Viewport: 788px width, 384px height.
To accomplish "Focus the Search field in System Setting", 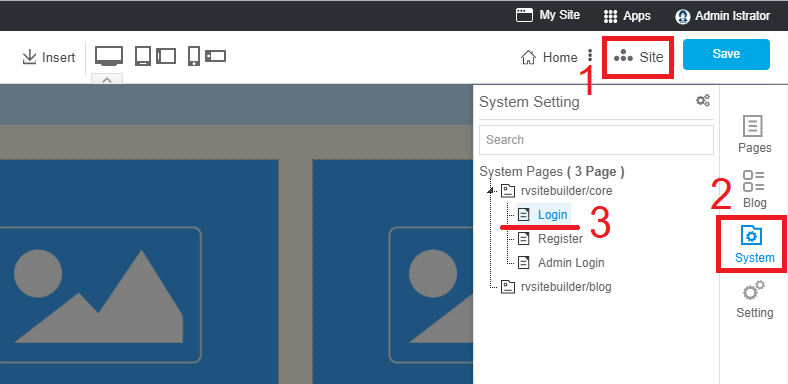I will point(596,140).
